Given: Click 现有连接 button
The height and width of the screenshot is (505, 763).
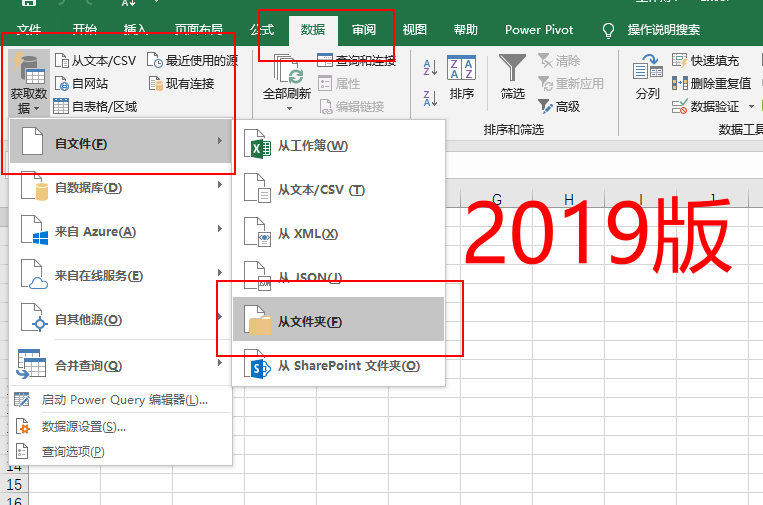Looking at the screenshot, I should pyautogui.click(x=182, y=84).
